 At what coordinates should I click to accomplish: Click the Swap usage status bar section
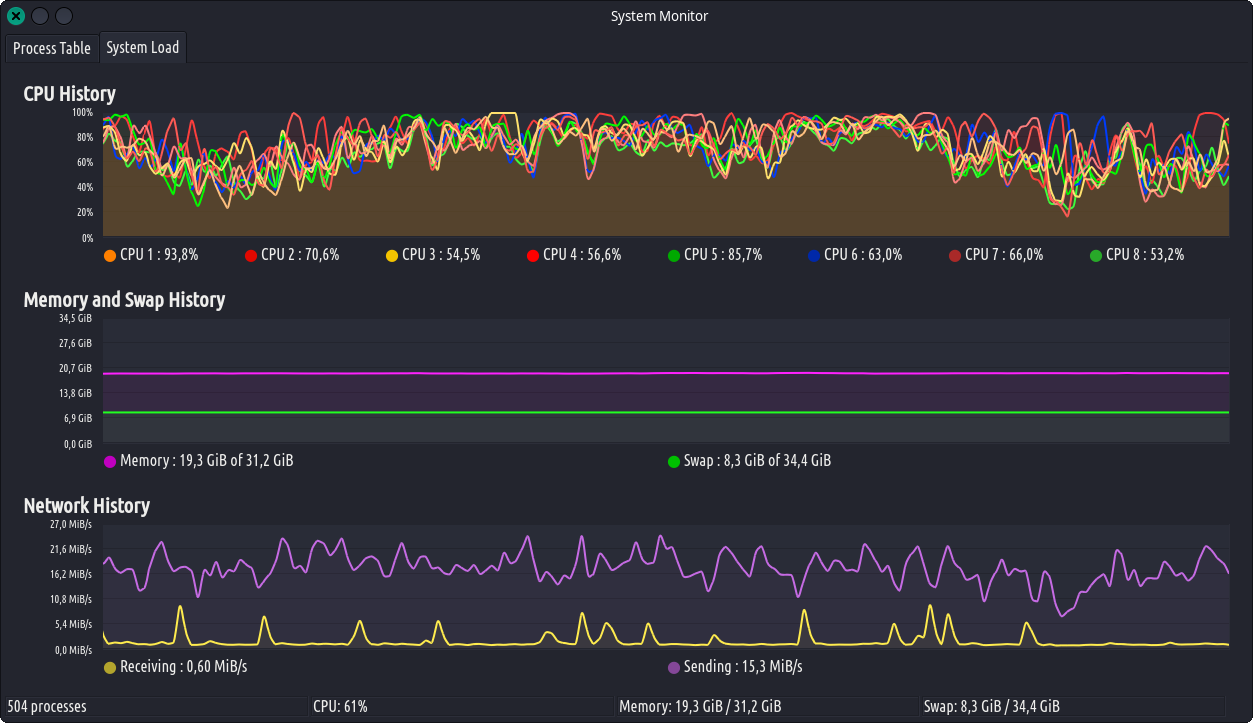(x=1072, y=707)
